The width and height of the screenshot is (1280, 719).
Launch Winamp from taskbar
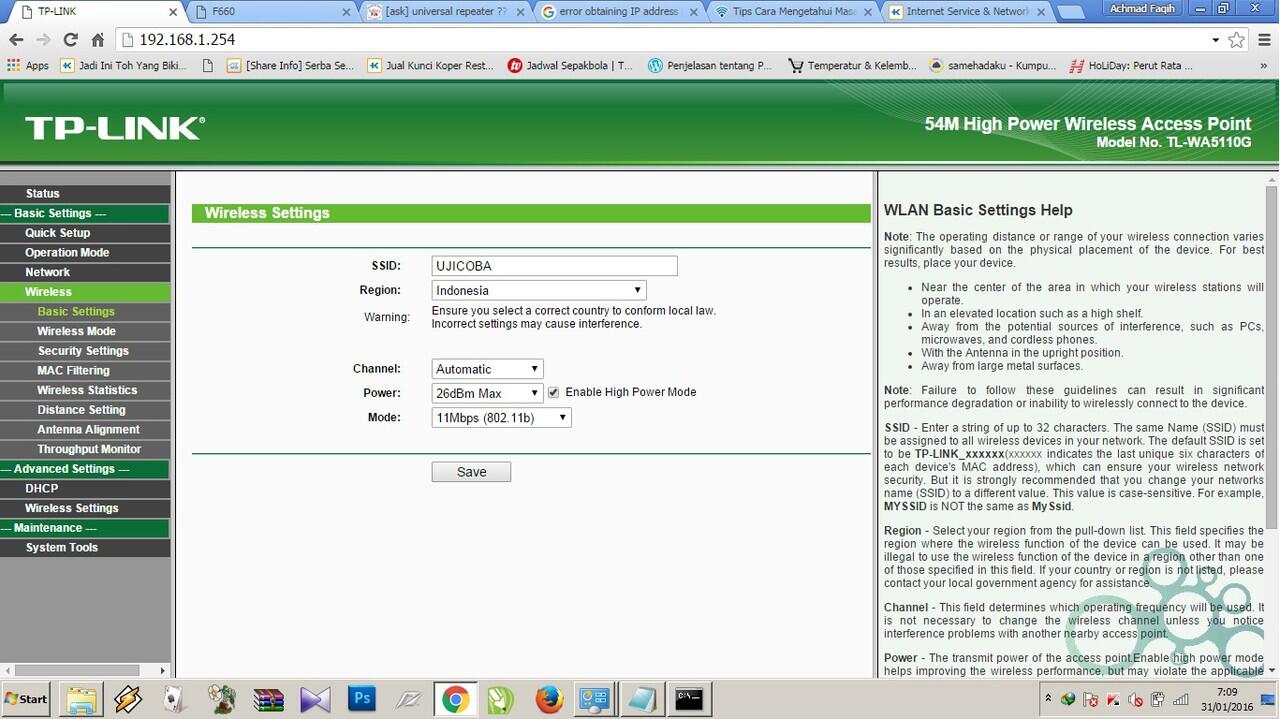click(128, 700)
